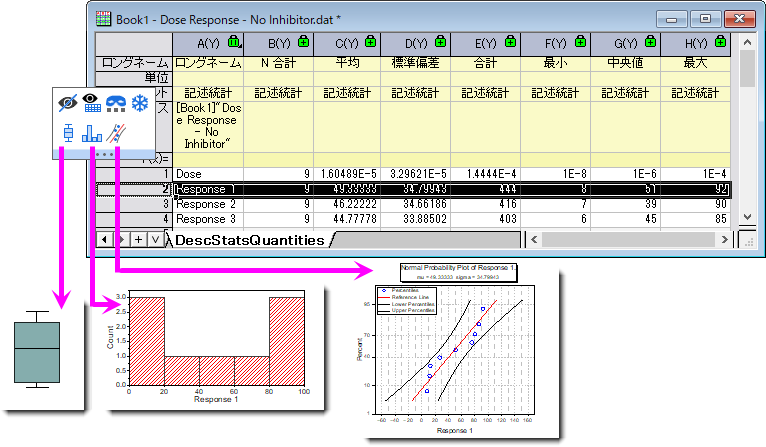
Task: Click vertical scrollbar down arrow
Action: [x=747, y=217]
